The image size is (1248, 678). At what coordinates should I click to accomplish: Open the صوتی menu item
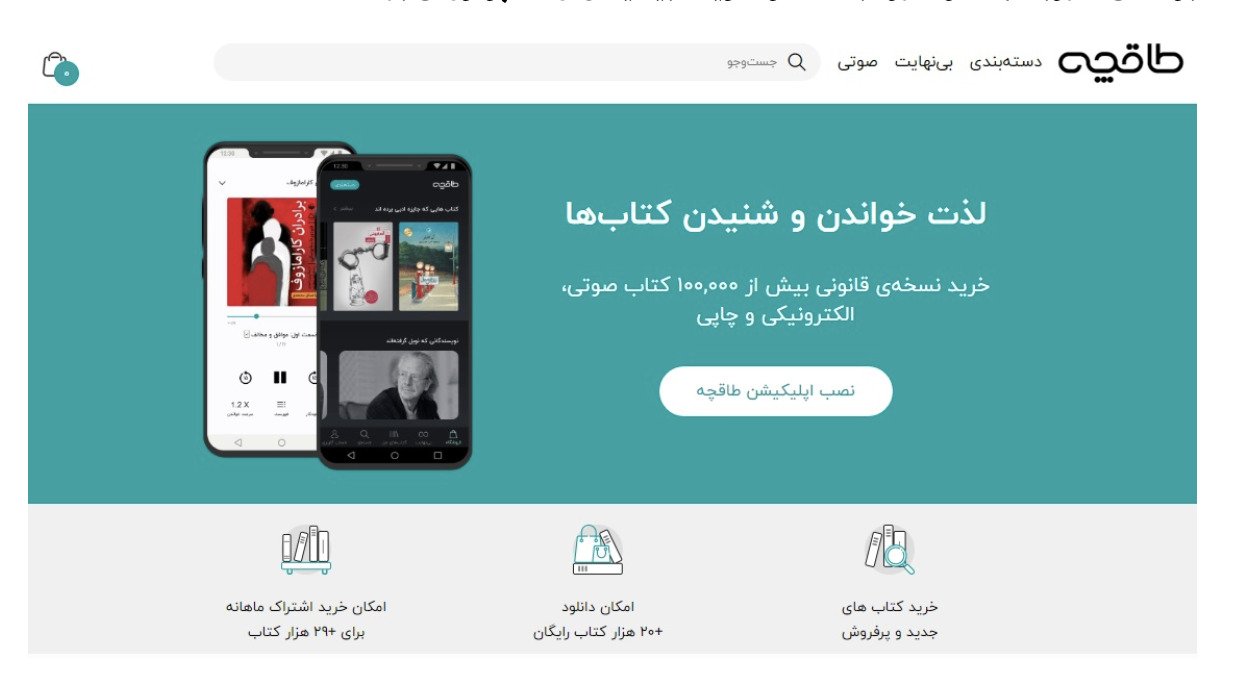(858, 62)
